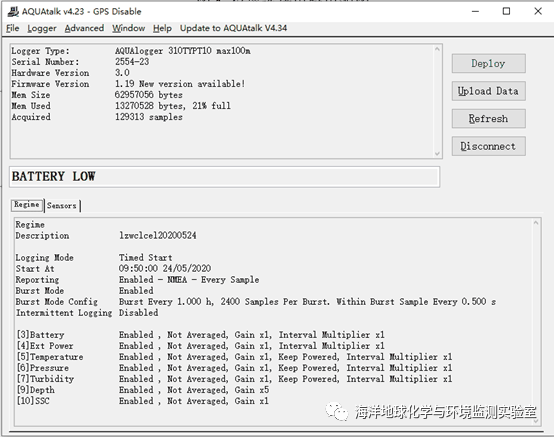
Task: Click the [7]Turbidity channel row
Action: point(234,379)
